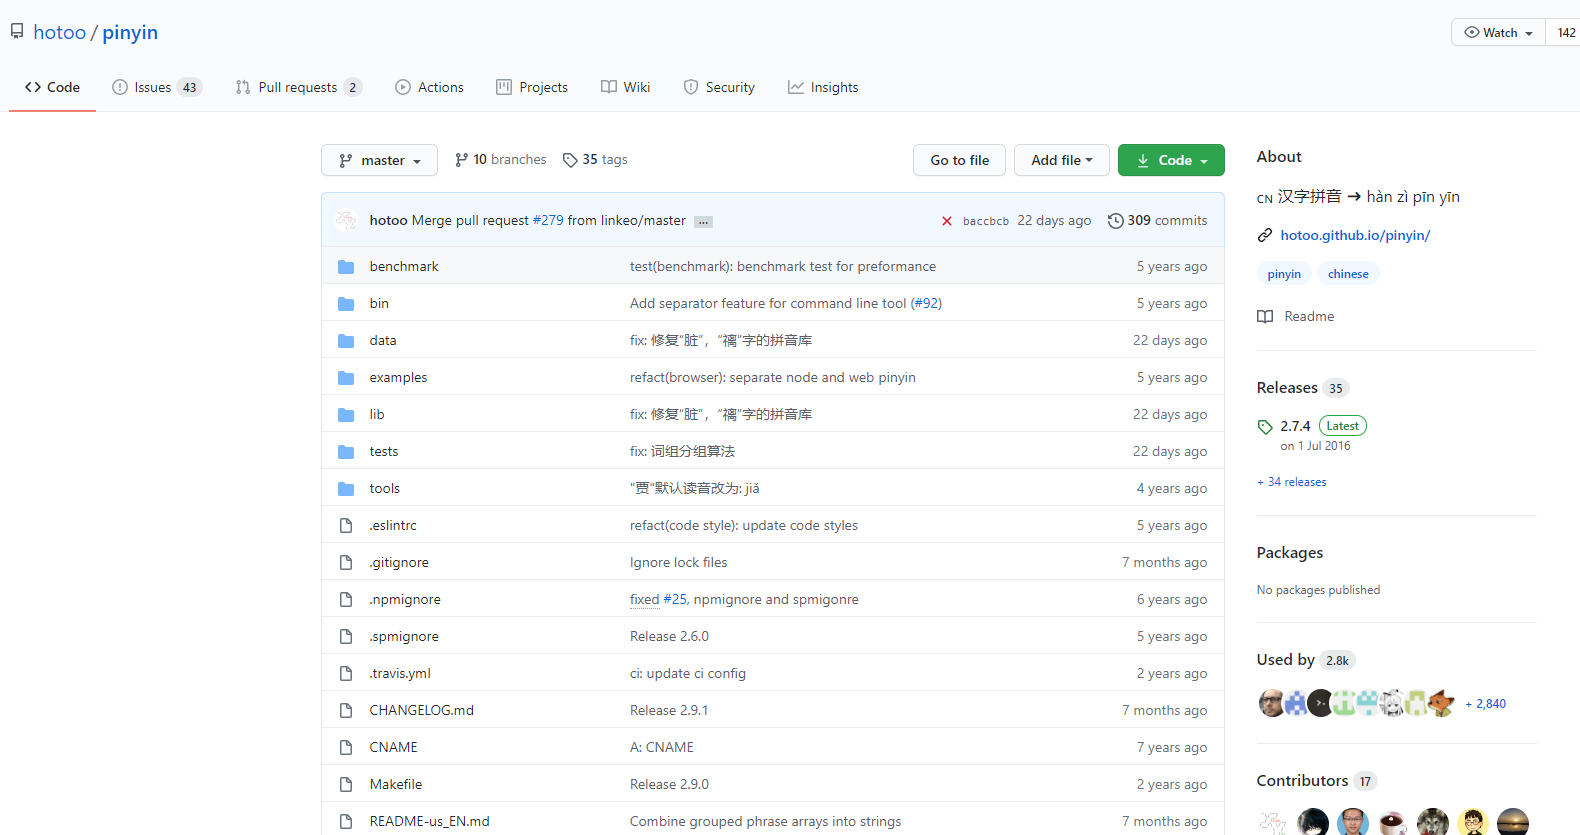
Task: Open the Watch notifications dropdown
Action: [x=1498, y=33]
